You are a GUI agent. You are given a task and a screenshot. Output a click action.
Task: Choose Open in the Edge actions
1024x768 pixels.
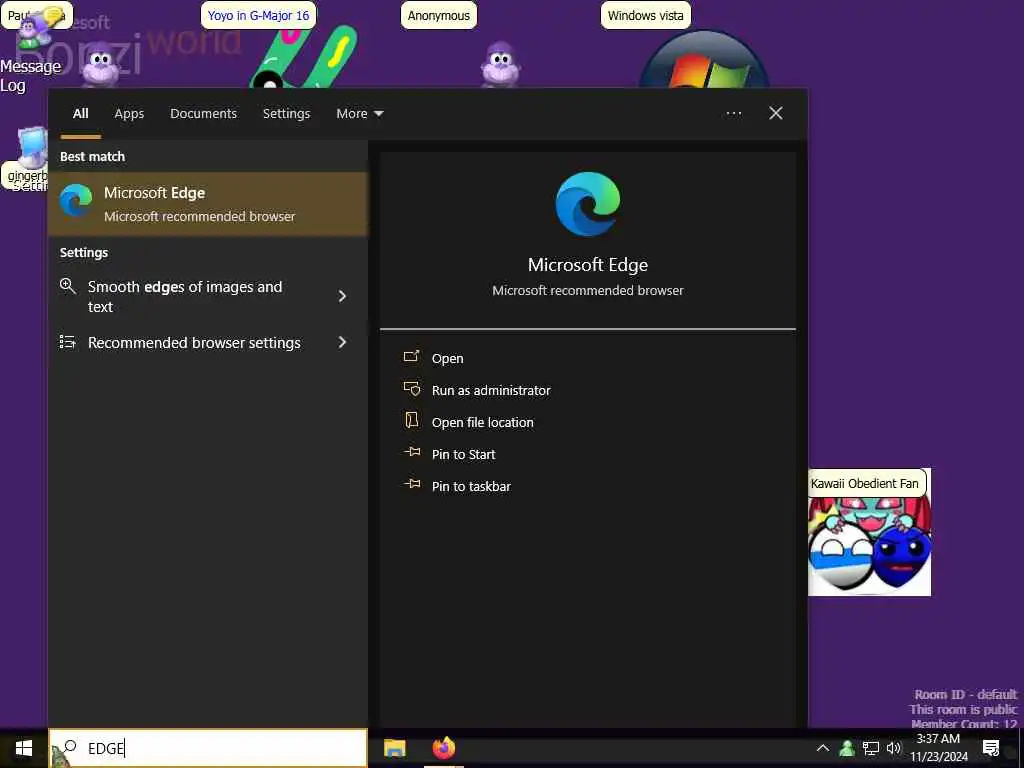point(447,359)
